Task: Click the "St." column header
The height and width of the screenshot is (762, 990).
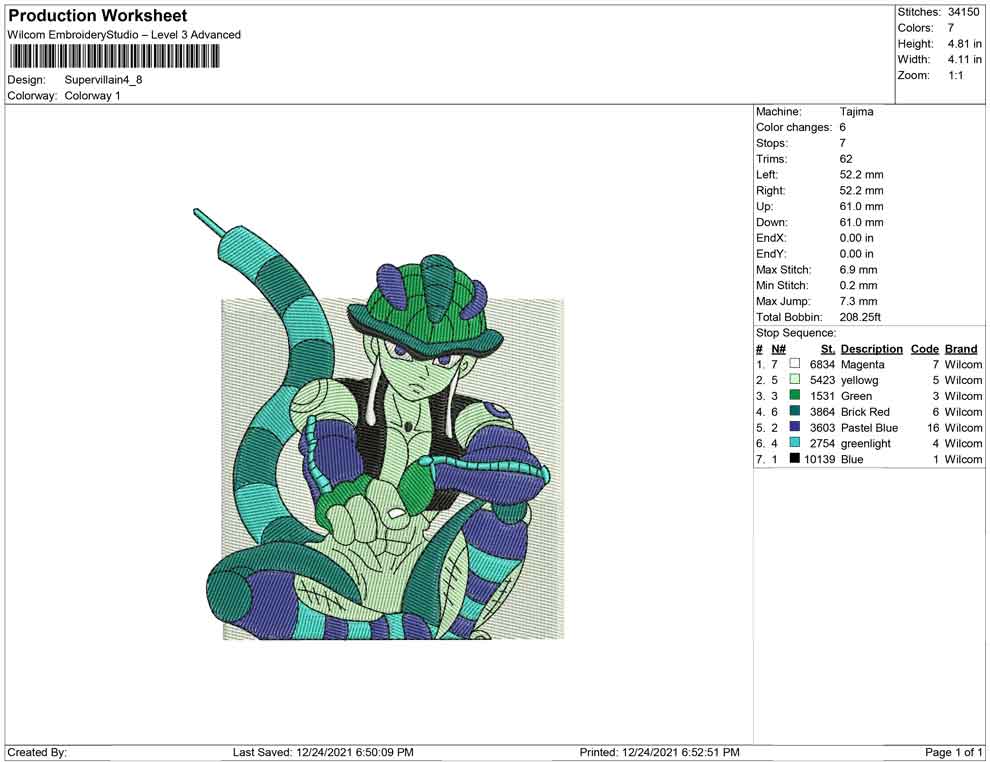Action: click(x=828, y=349)
